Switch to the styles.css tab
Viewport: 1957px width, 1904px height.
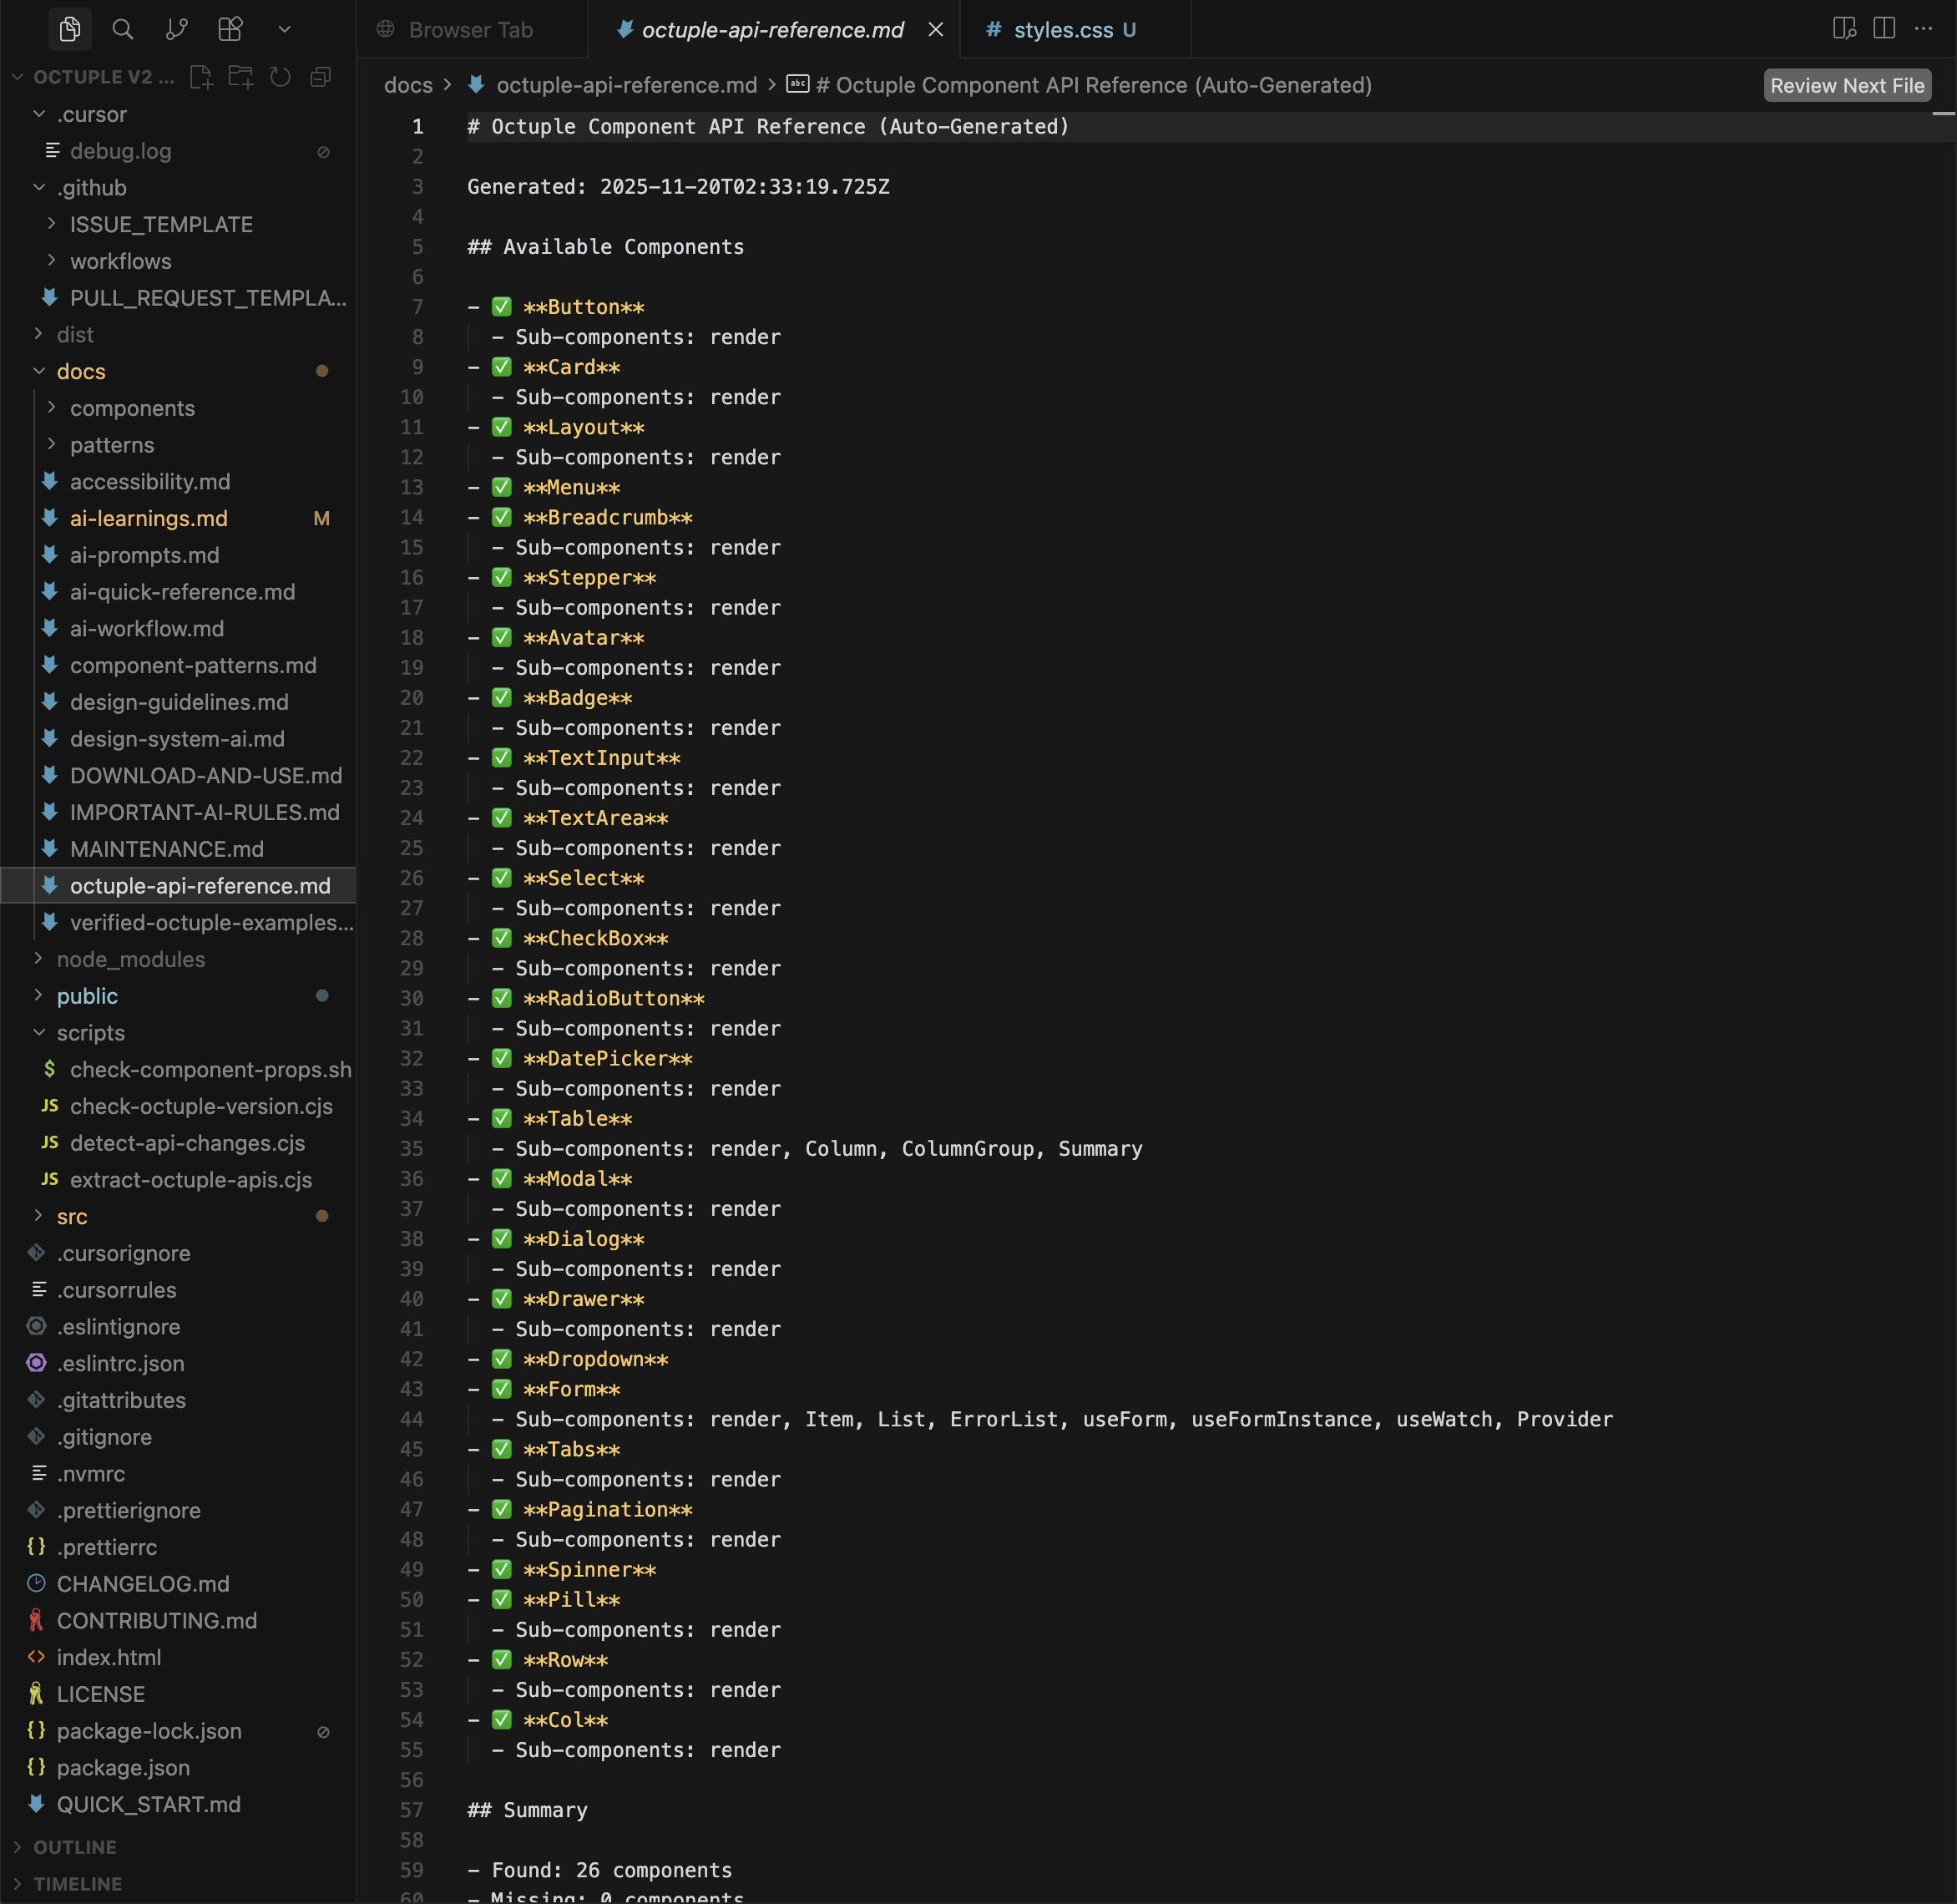[1063, 29]
